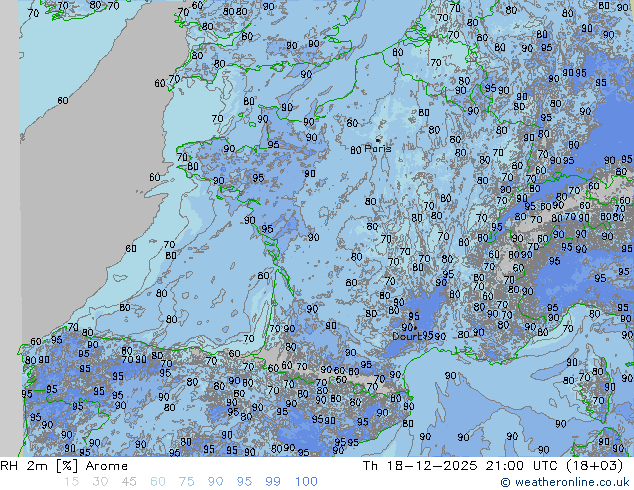
Task: Click the 80 contour label beside Paris
Action: 356,150
